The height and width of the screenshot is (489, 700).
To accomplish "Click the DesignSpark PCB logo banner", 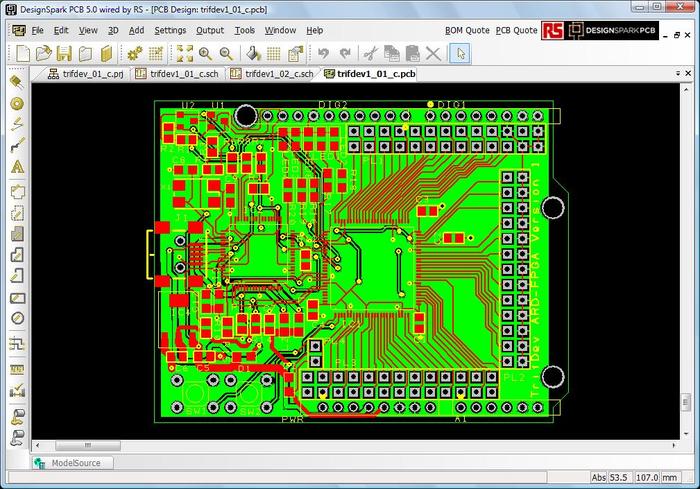I will point(612,30).
